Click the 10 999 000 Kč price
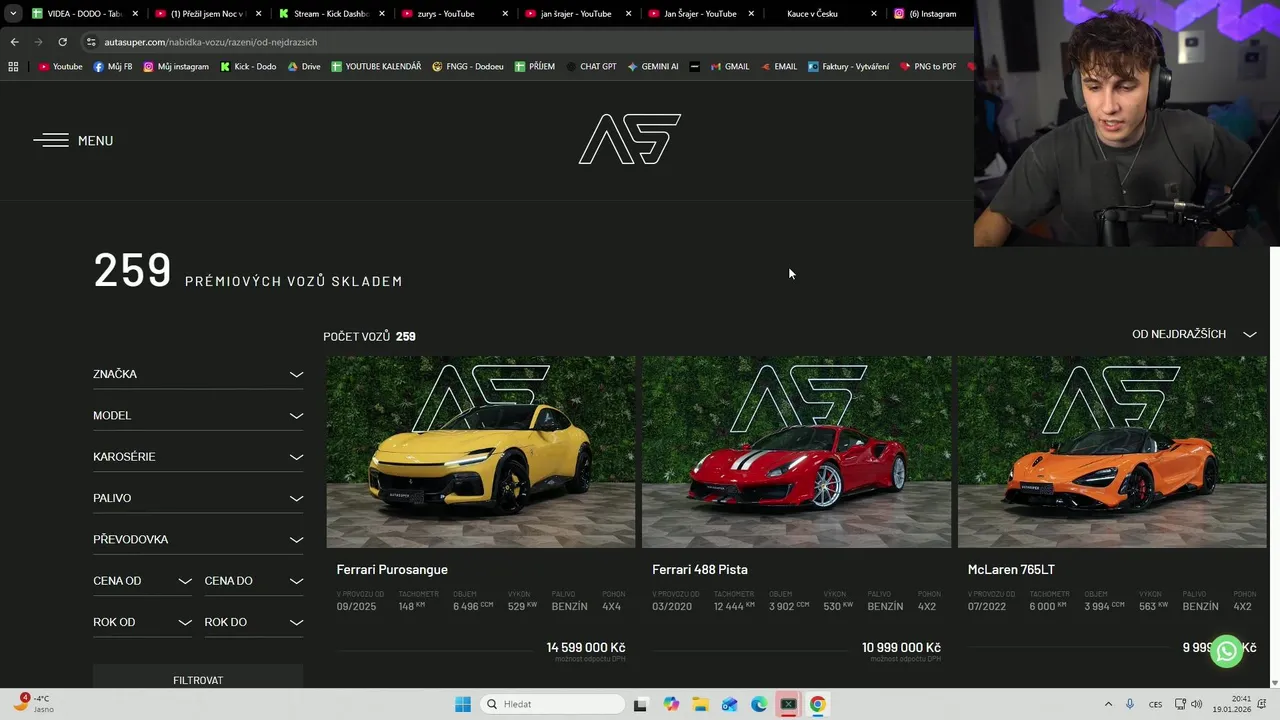1280x720 pixels. click(x=901, y=648)
